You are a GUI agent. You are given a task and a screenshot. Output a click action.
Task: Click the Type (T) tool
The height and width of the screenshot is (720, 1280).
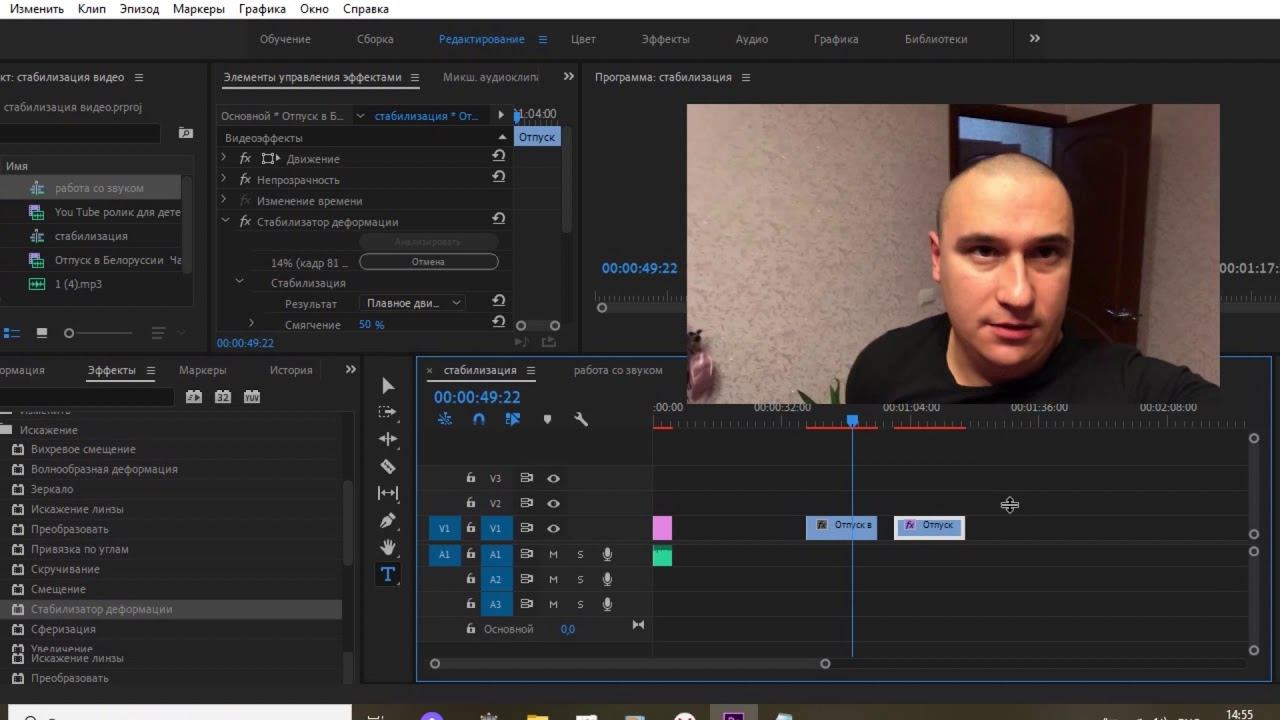[388, 574]
